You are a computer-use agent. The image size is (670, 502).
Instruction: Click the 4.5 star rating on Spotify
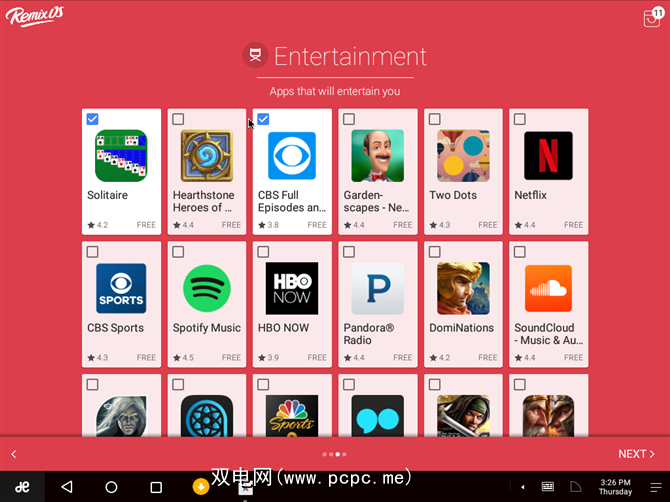pyautogui.click(x=183, y=358)
